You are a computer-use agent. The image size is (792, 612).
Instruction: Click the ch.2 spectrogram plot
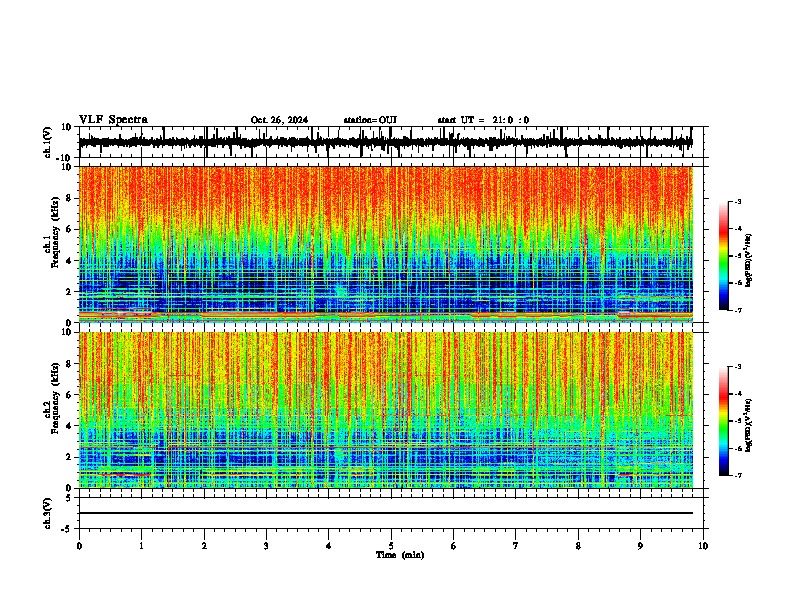coord(386,410)
